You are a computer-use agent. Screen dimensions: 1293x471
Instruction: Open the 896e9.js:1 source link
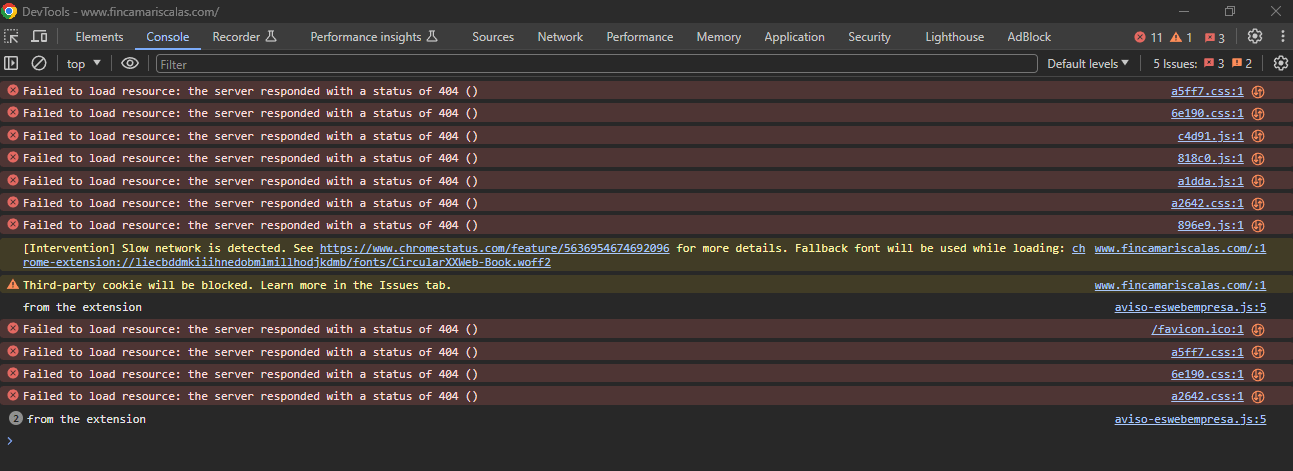1210,225
